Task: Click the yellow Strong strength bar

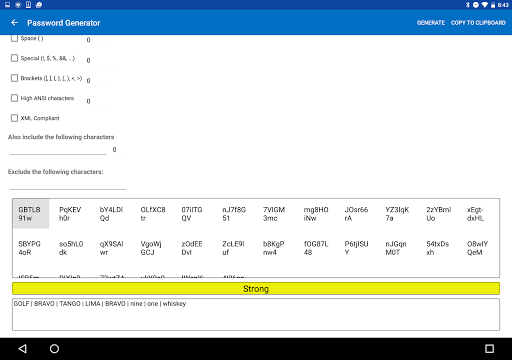Action: pyautogui.click(x=256, y=289)
